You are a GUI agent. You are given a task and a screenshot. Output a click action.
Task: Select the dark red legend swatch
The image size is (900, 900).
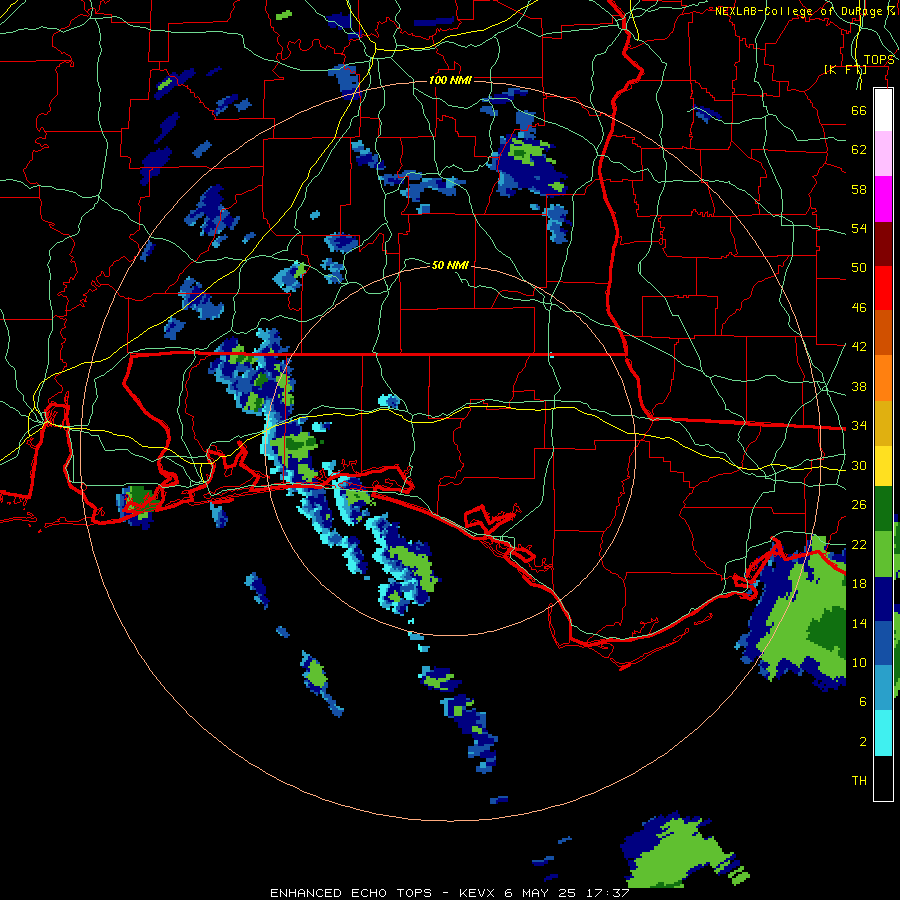click(x=883, y=244)
